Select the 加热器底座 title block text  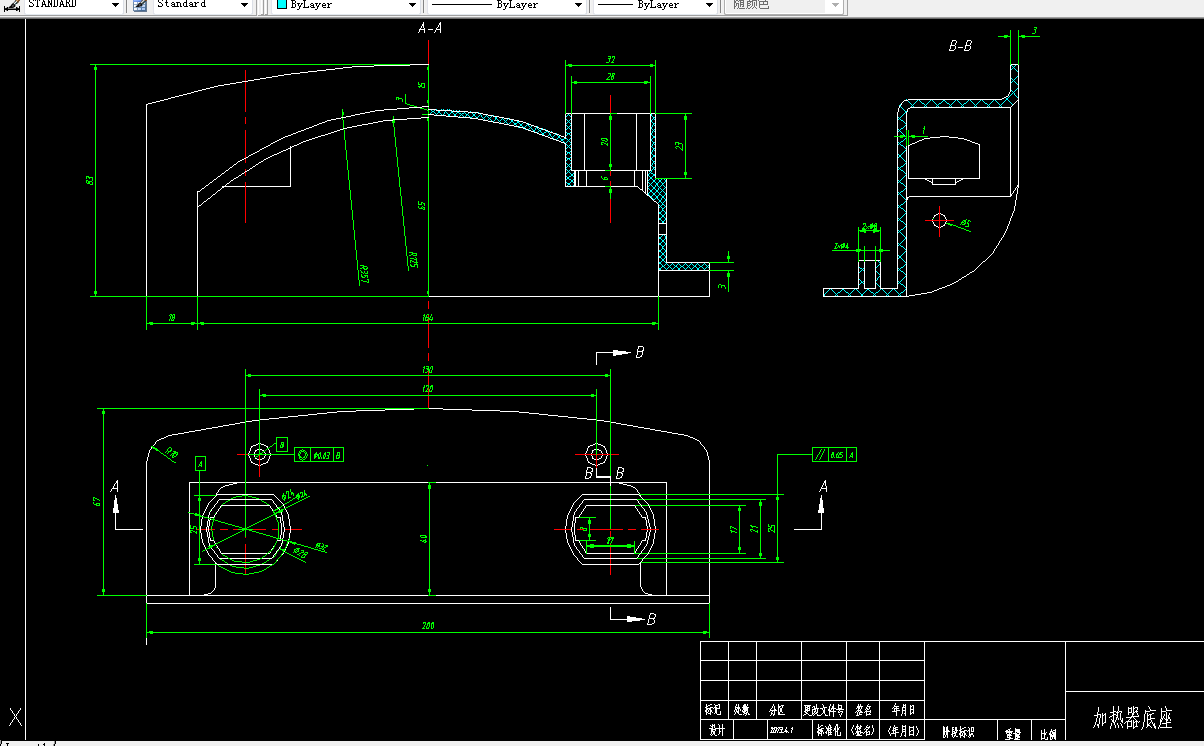tap(1132, 717)
